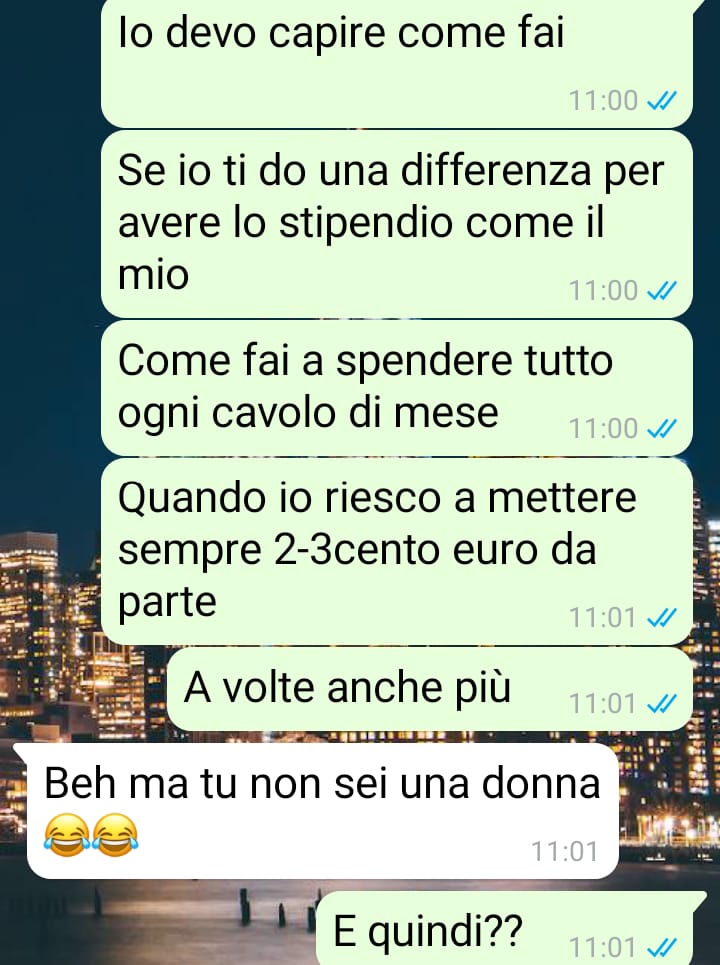Select the 'Quando io riesco a mettere' message
The width and height of the screenshot is (720, 965).
397,551
